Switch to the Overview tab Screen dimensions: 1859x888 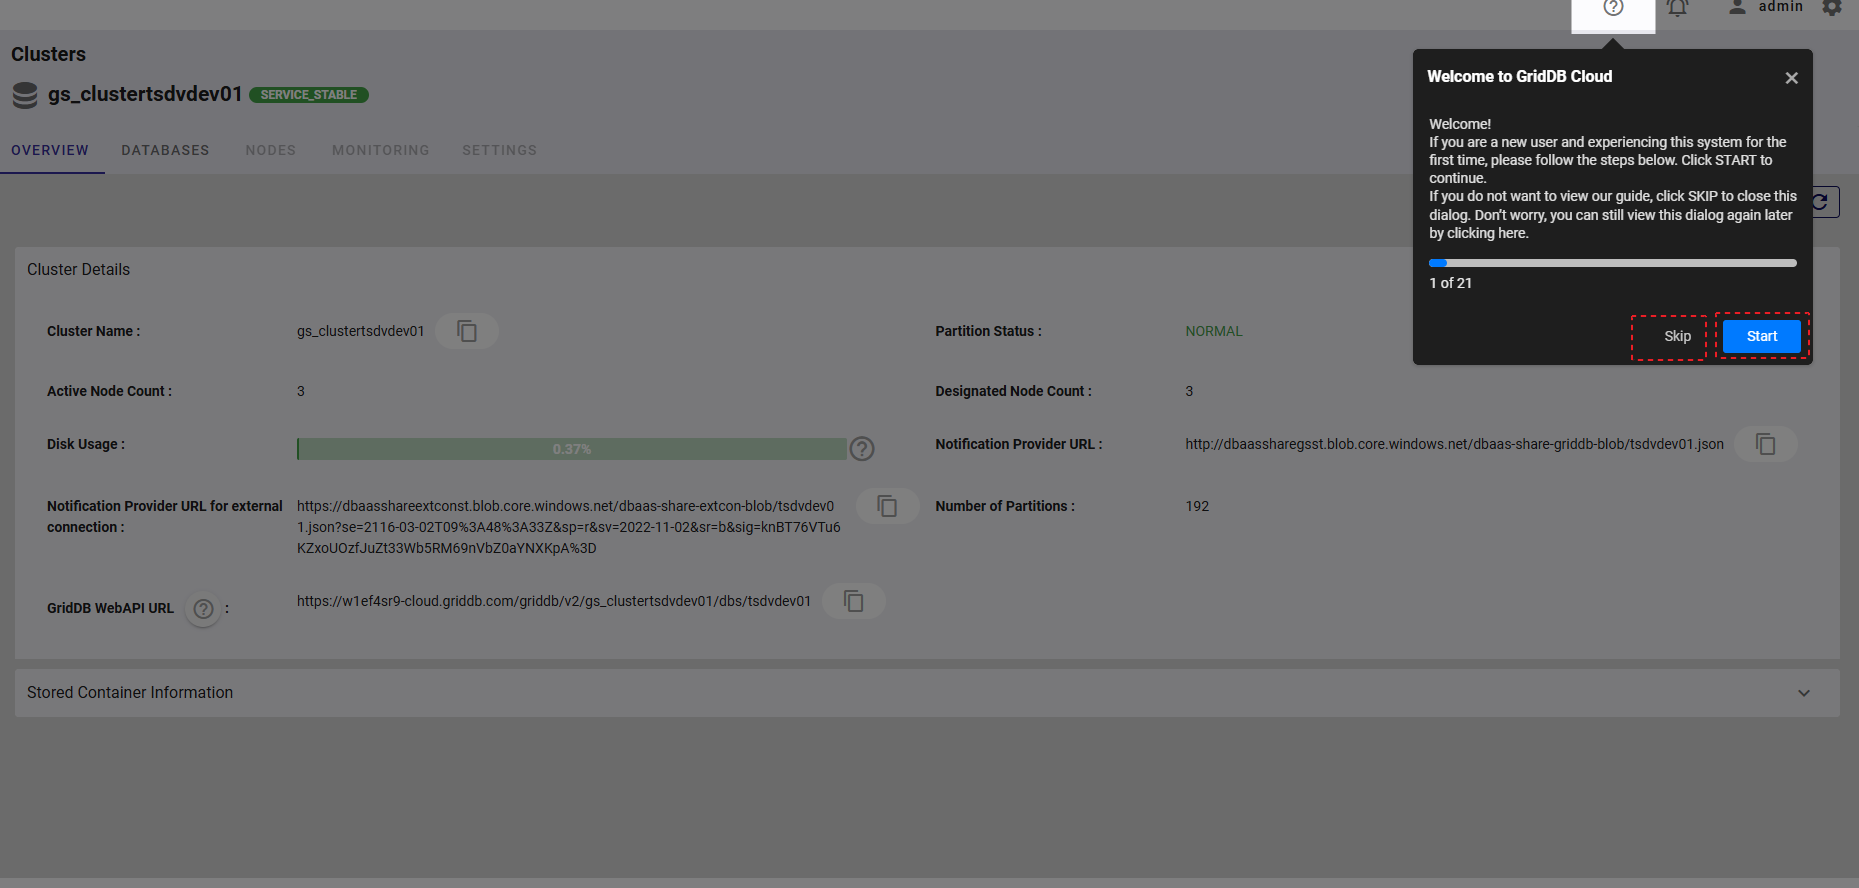pos(50,151)
